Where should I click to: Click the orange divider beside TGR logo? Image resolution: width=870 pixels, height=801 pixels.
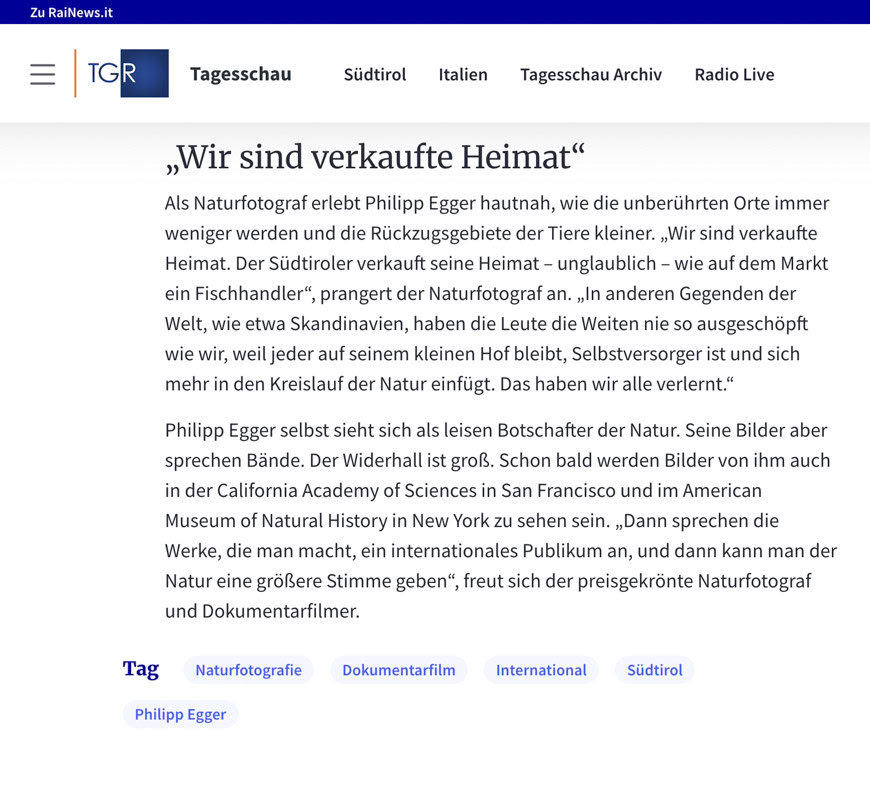pyautogui.click(x=77, y=74)
